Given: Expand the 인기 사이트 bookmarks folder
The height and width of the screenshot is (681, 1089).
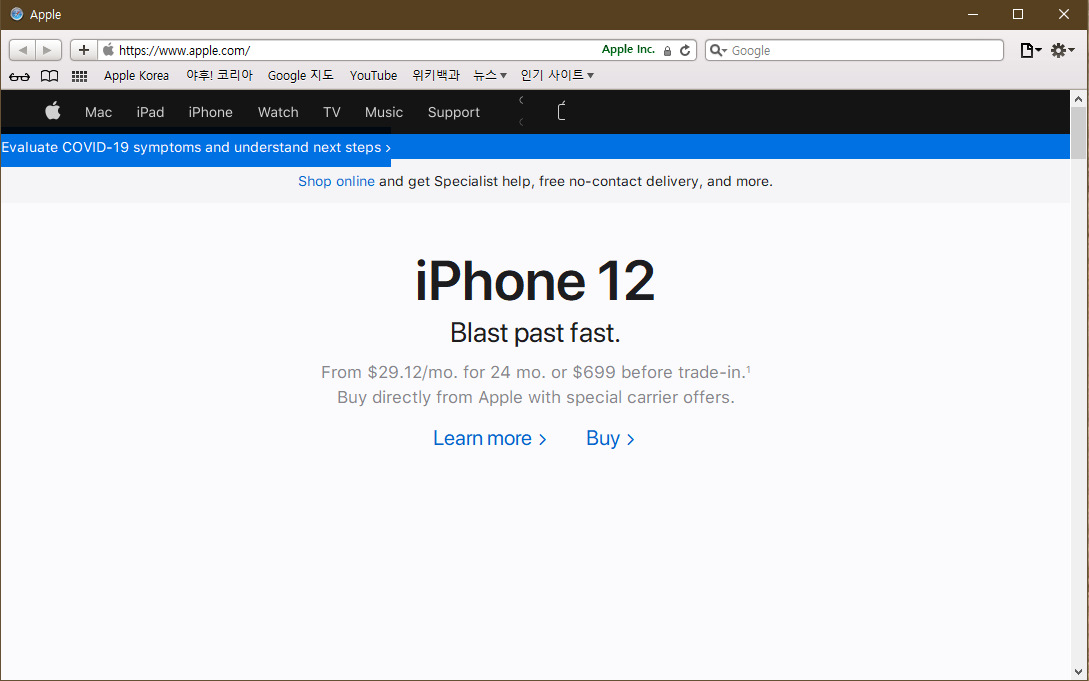Looking at the screenshot, I should tap(557, 75).
